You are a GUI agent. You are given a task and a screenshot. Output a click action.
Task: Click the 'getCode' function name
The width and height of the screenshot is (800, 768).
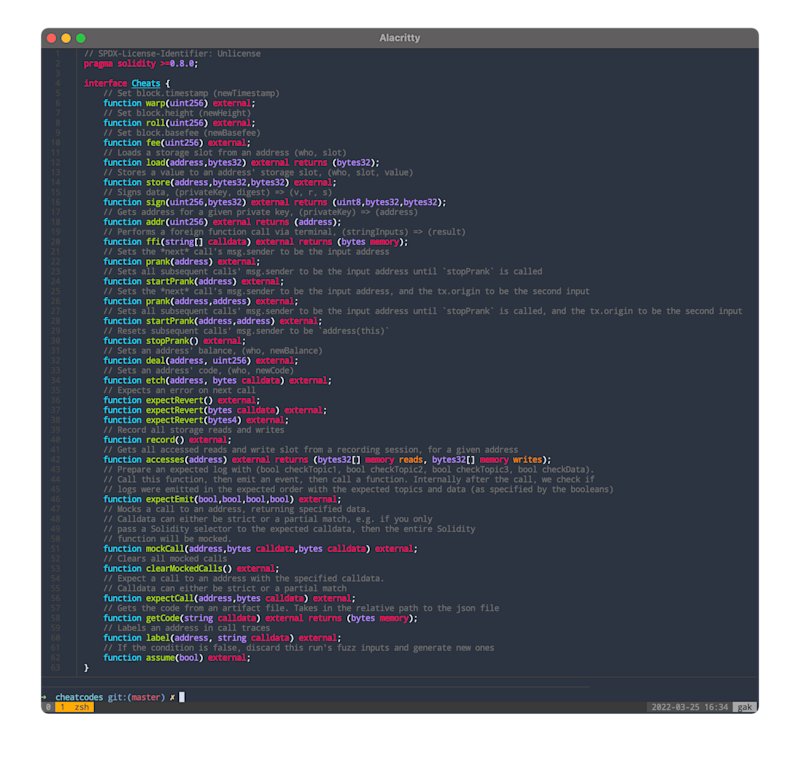(163, 618)
